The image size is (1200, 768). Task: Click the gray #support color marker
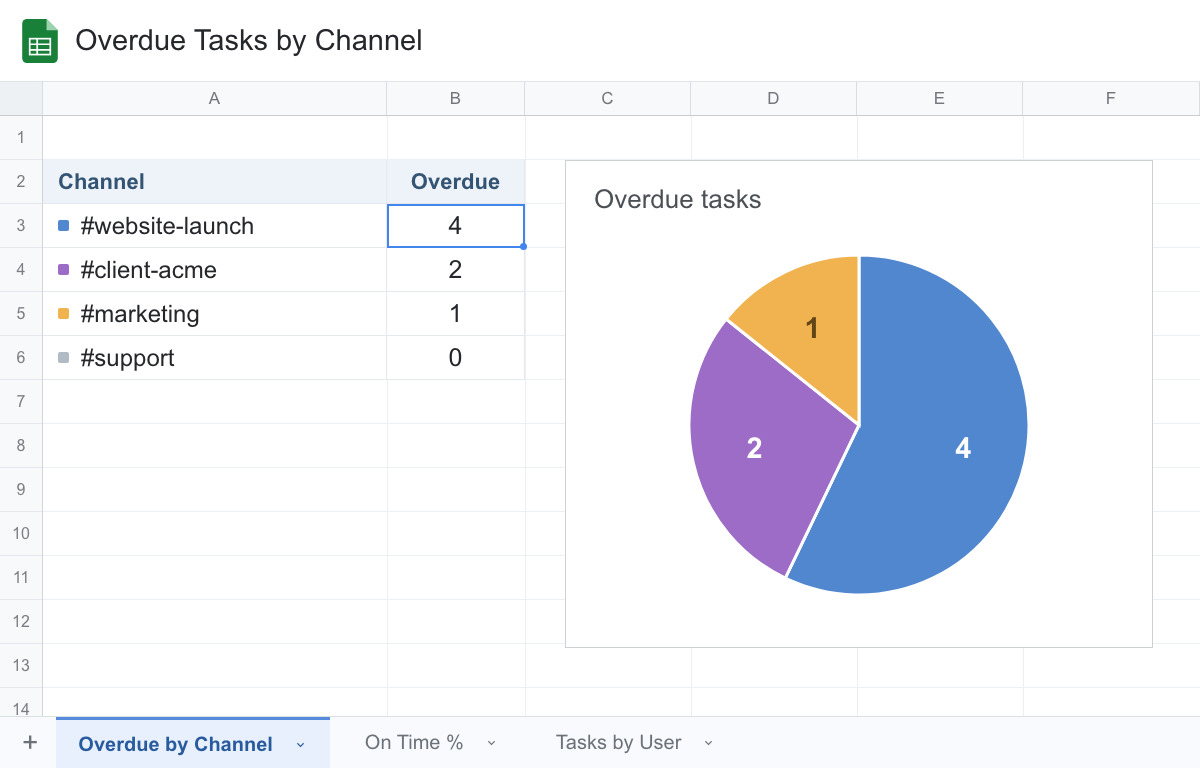[64, 358]
